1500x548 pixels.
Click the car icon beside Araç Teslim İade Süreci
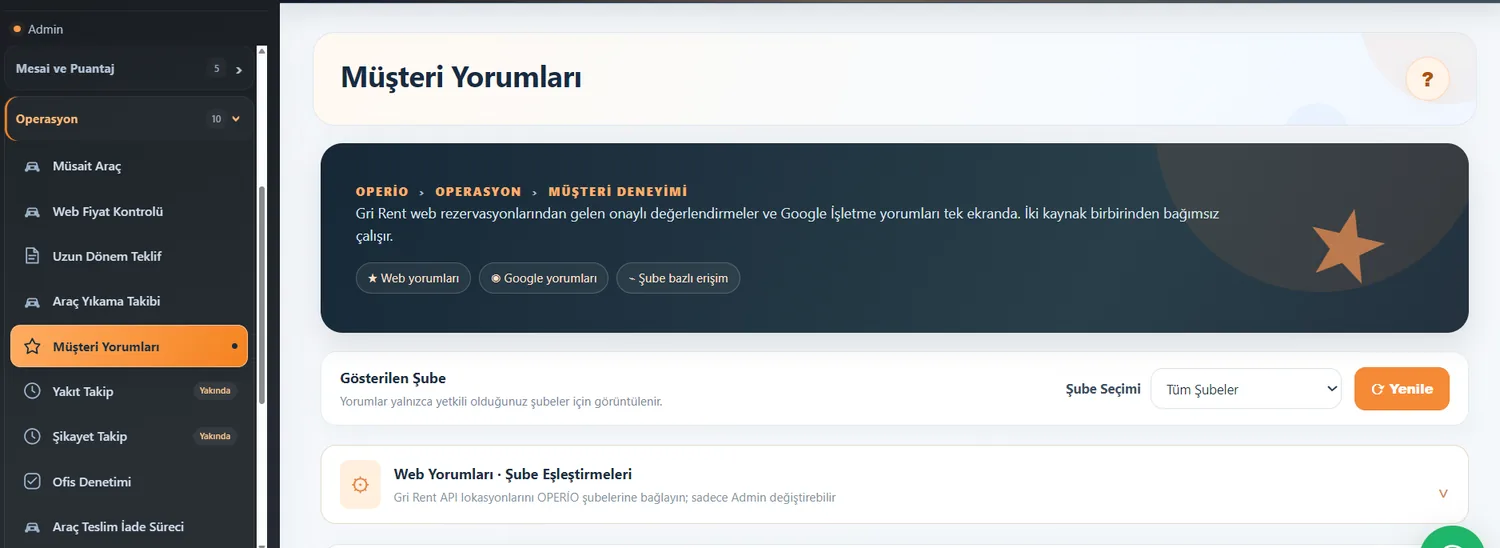click(x=32, y=527)
